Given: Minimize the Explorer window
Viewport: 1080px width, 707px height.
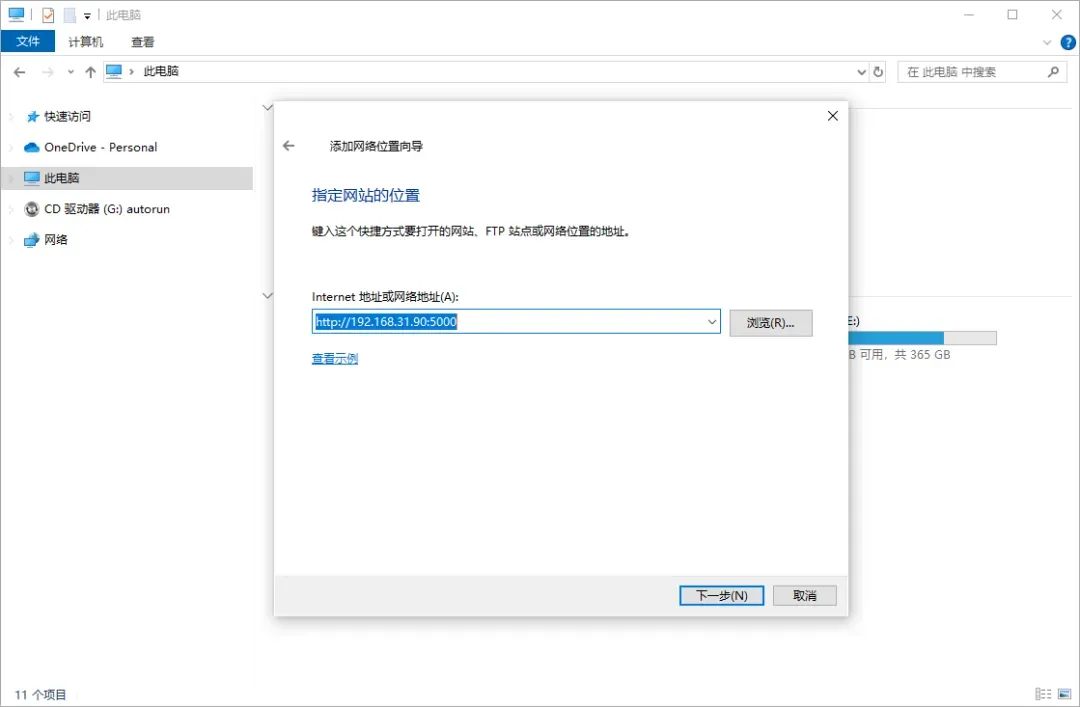Looking at the screenshot, I should click(969, 14).
